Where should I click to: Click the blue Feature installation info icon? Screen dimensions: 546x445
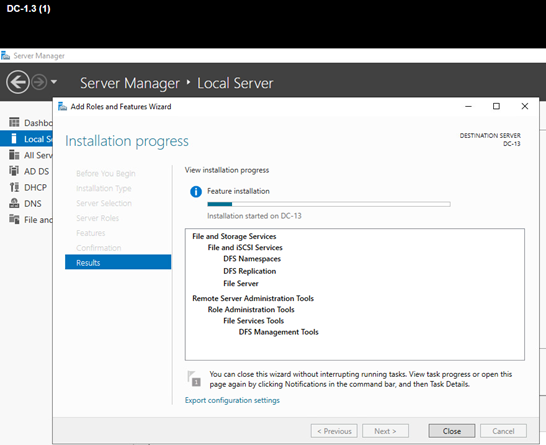196,192
